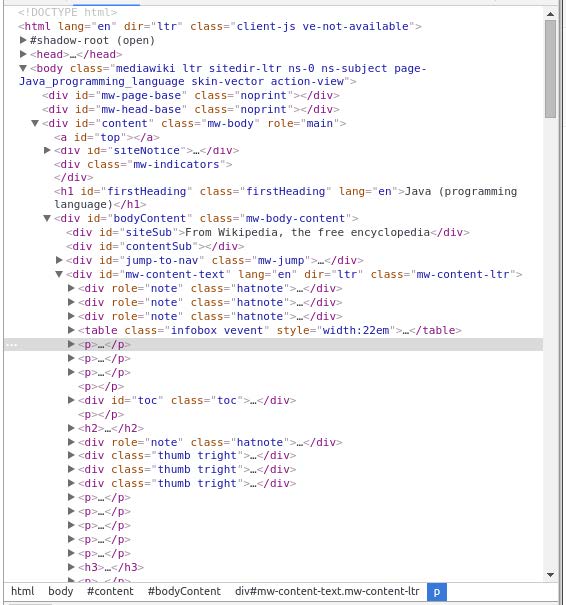Expand the h2 element node
Viewport: 566px width, 605px height.
tap(71, 428)
